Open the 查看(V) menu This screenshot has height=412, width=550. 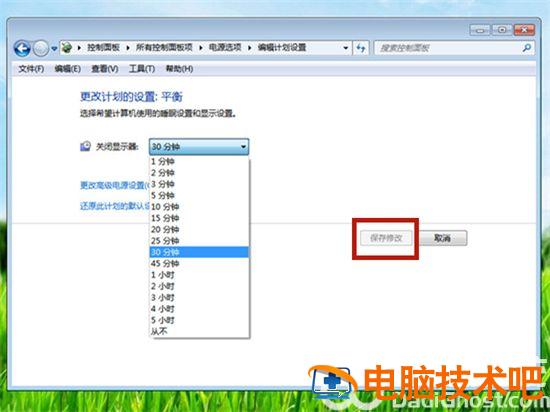coord(105,69)
